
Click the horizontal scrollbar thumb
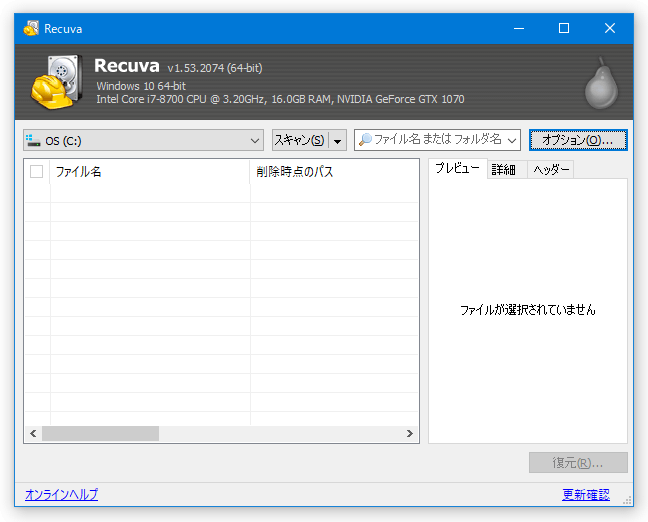pyautogui.click(x=100, y=434)
